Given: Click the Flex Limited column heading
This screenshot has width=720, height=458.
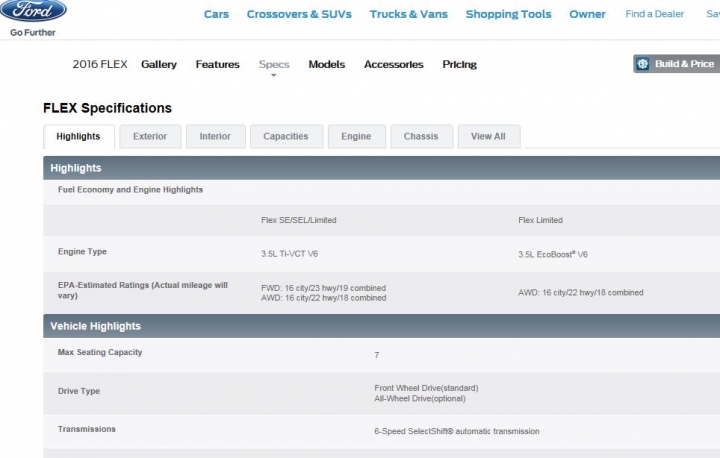Looking at the screenshot, I should click(540, 220).
